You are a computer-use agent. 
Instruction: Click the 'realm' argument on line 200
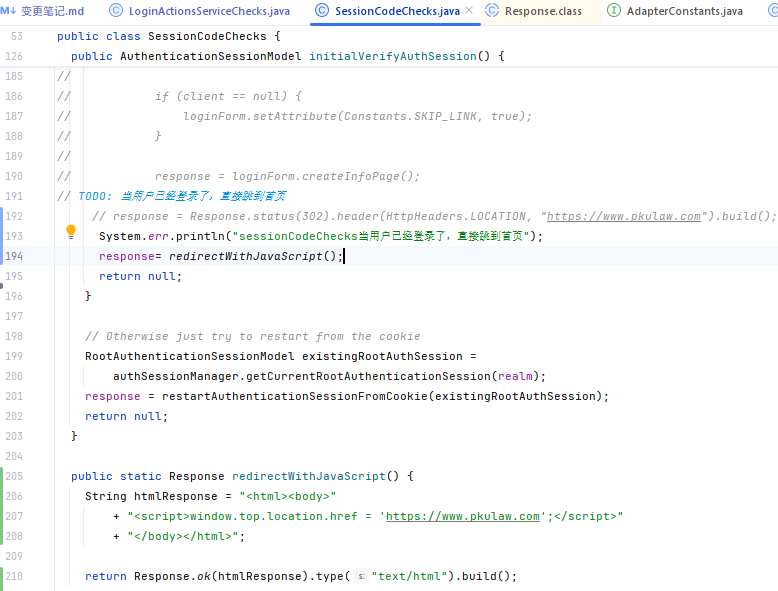coord(515,376)
